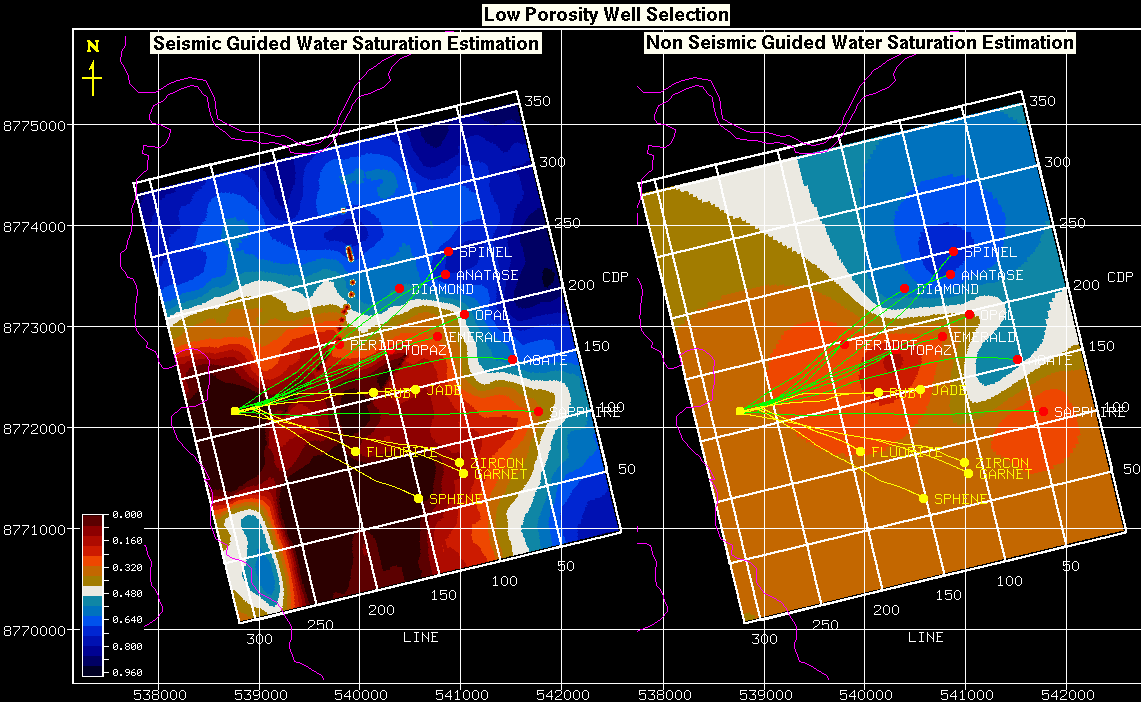1141x702 pixels.
Task: Select the yellow square platform marker in right map
Action: point(740,411)
